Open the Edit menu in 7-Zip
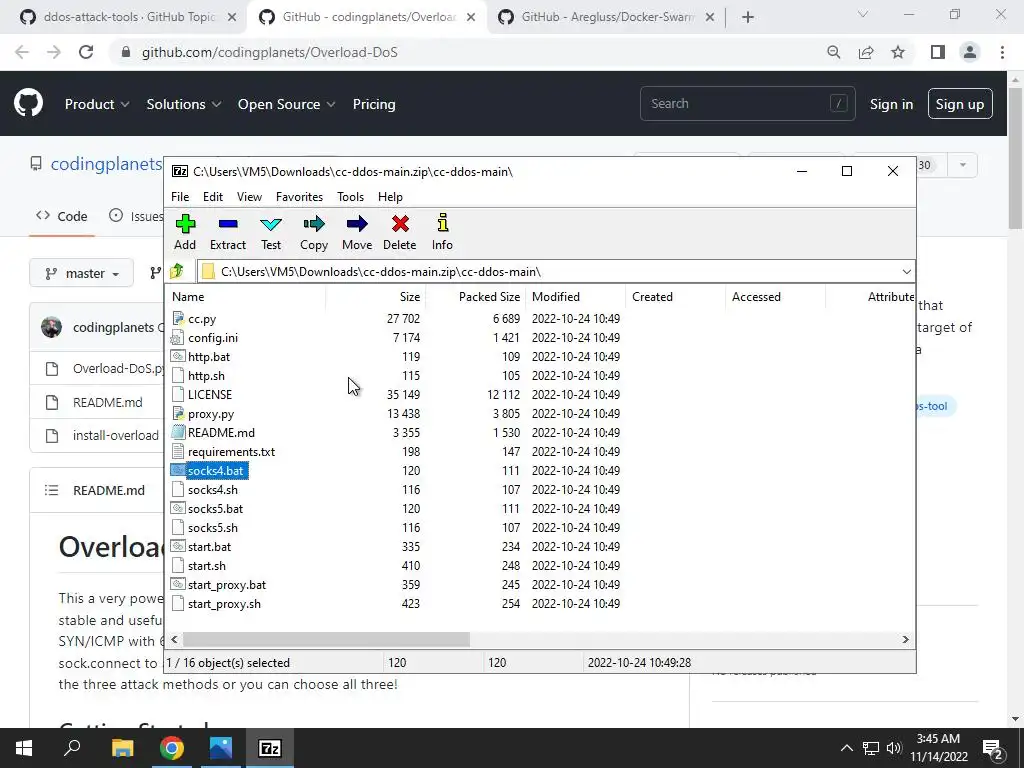This screenshot has width=1024, height=768. click(213, 197)
